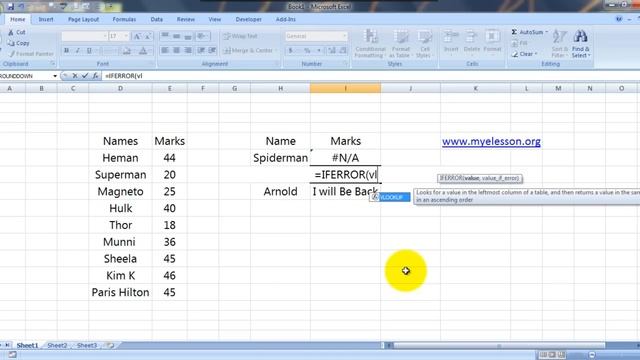Click Middle Align icon
The image size is (640, 360).
[x=176, y=36]
